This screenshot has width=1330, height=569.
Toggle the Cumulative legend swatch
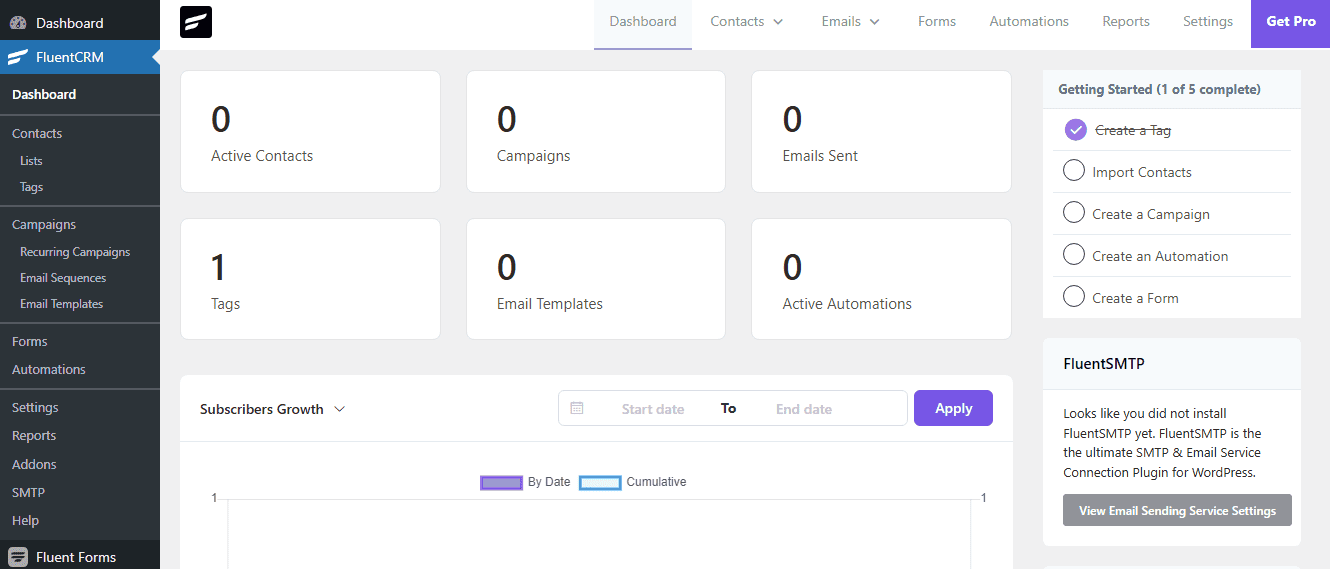point(600,482)
